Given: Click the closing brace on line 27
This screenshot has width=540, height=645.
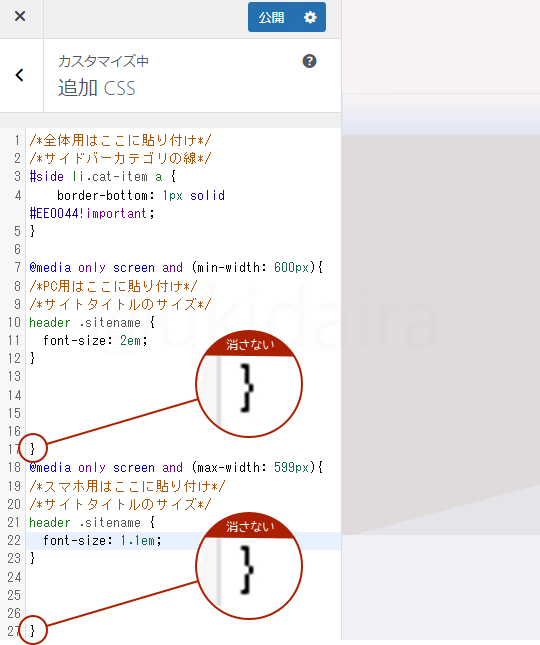Looking at the screenshot, I should click(x=32, y=631).
